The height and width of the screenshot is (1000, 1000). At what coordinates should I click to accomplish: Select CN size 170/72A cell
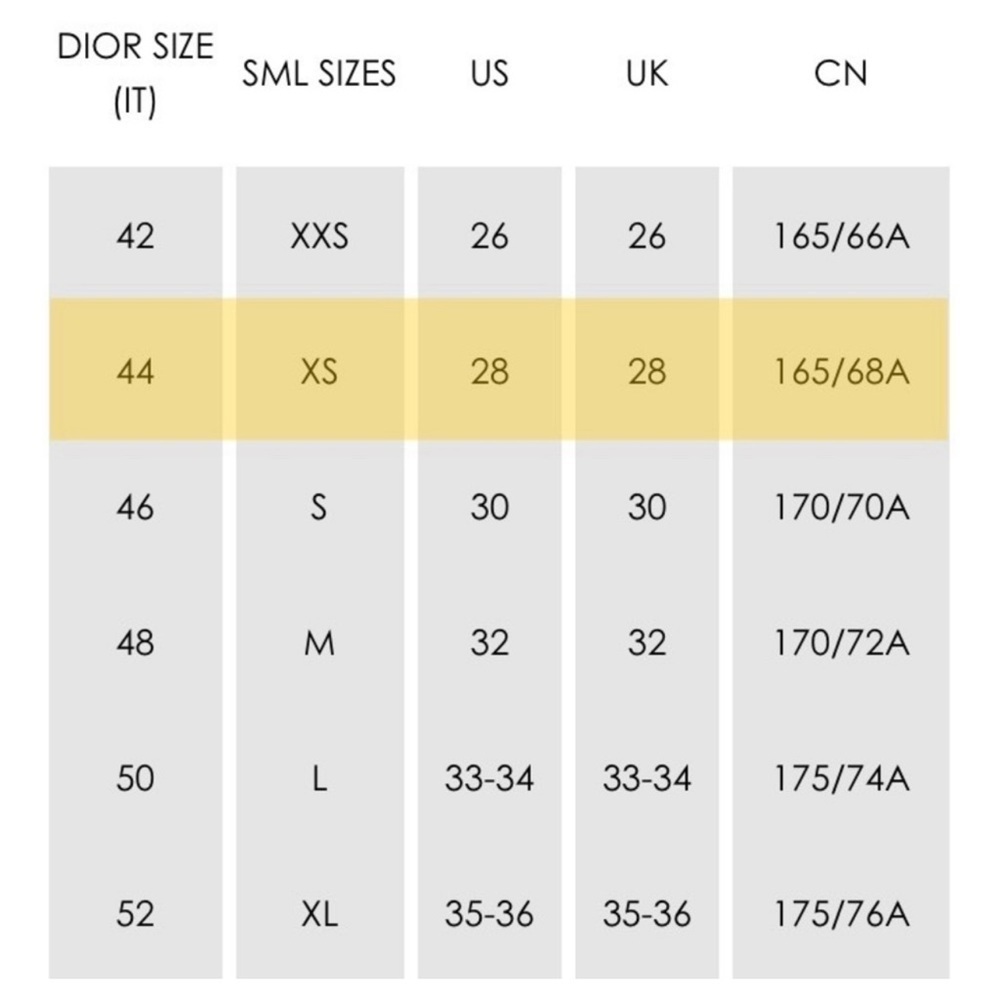point(841,642)
